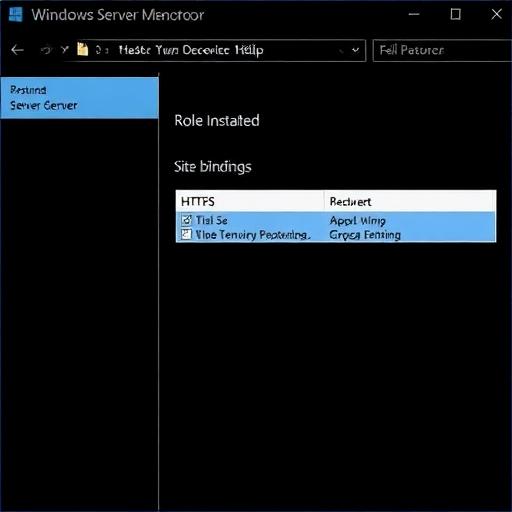Click the 'Site bindings' heading
512x512 pixels.
[213, 167]
